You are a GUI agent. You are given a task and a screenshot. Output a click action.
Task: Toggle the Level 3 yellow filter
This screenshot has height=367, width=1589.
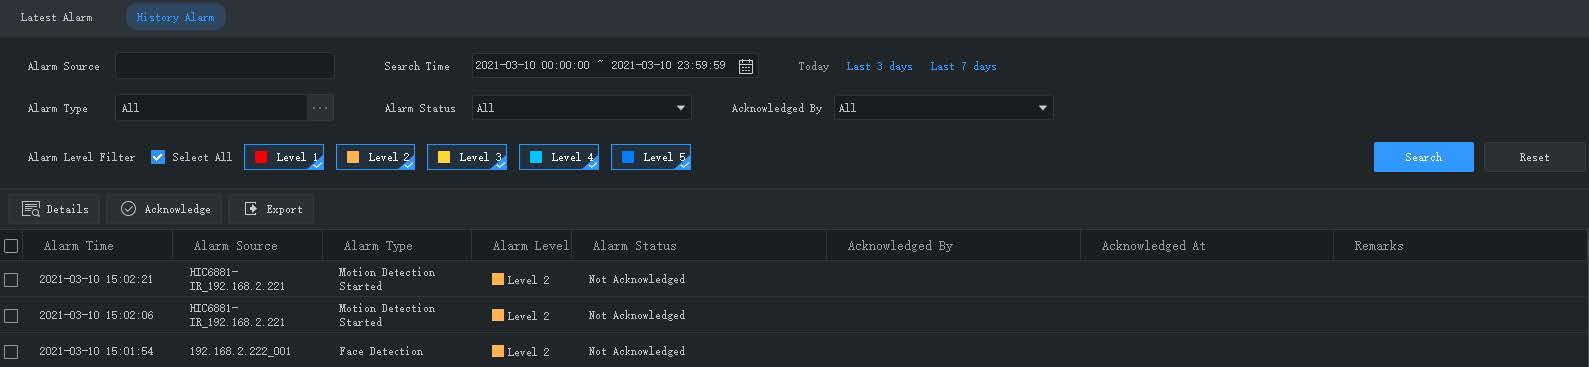467,157
